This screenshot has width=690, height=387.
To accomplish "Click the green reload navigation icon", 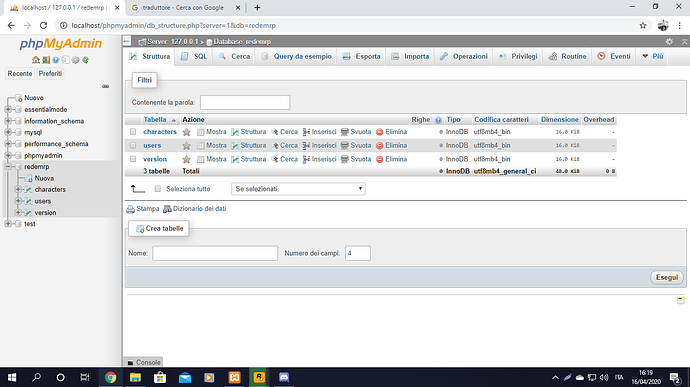I will coord(85,60).
